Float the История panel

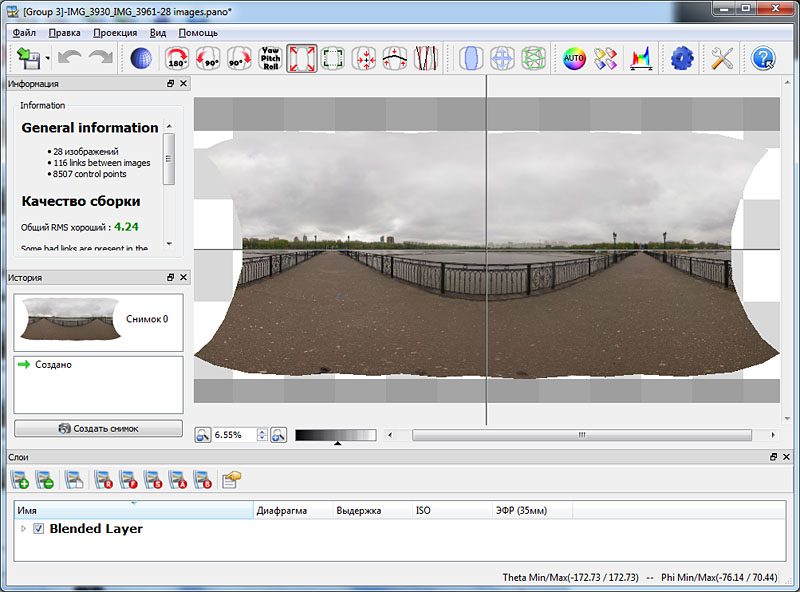170,277
